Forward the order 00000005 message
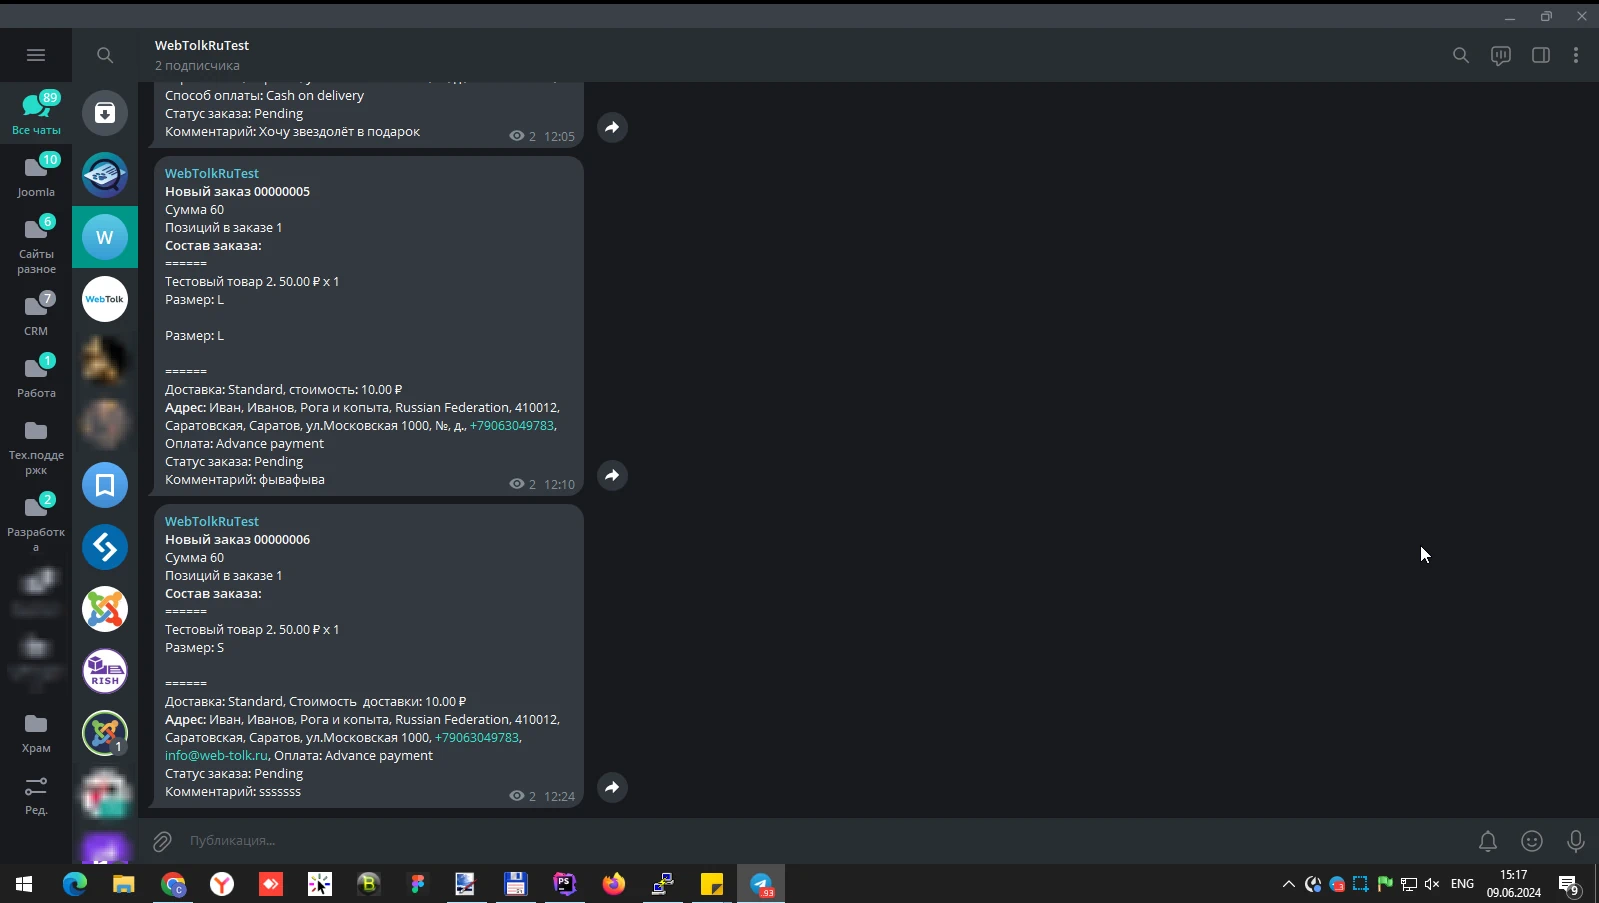This screenshot has height=903, width=1599. point(612,475)
